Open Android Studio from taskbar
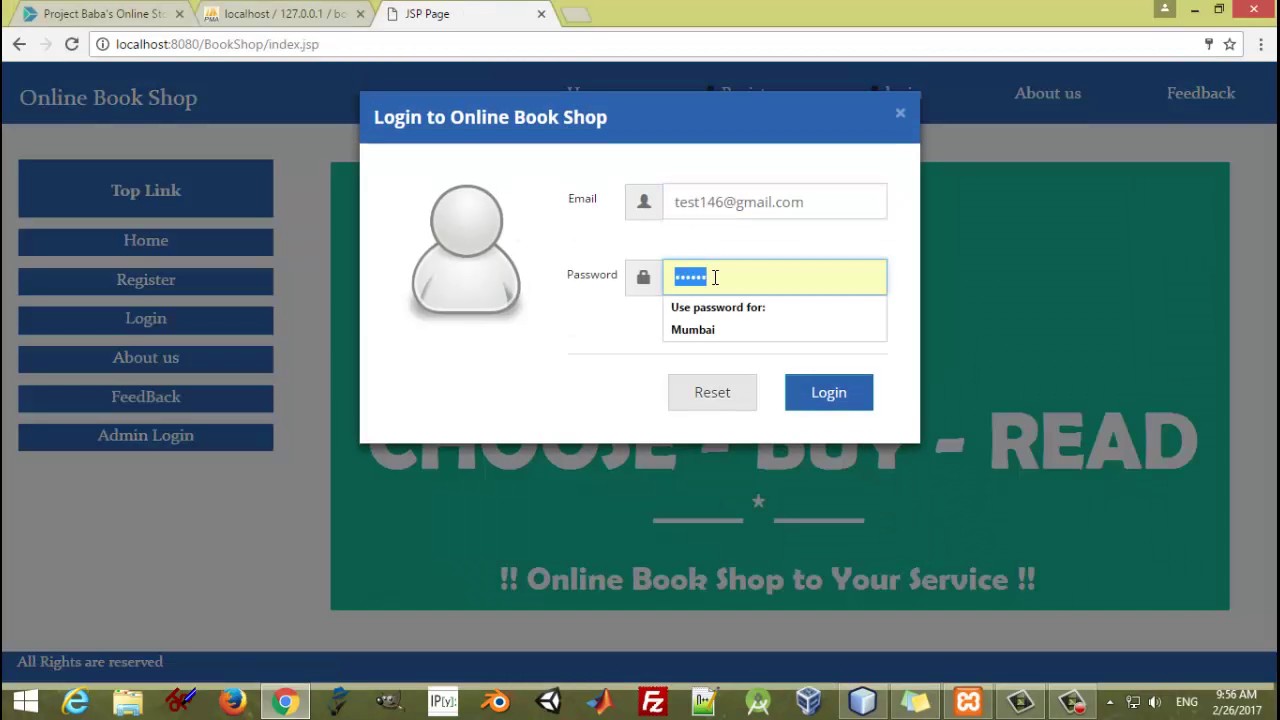 [x=758, y=702]
